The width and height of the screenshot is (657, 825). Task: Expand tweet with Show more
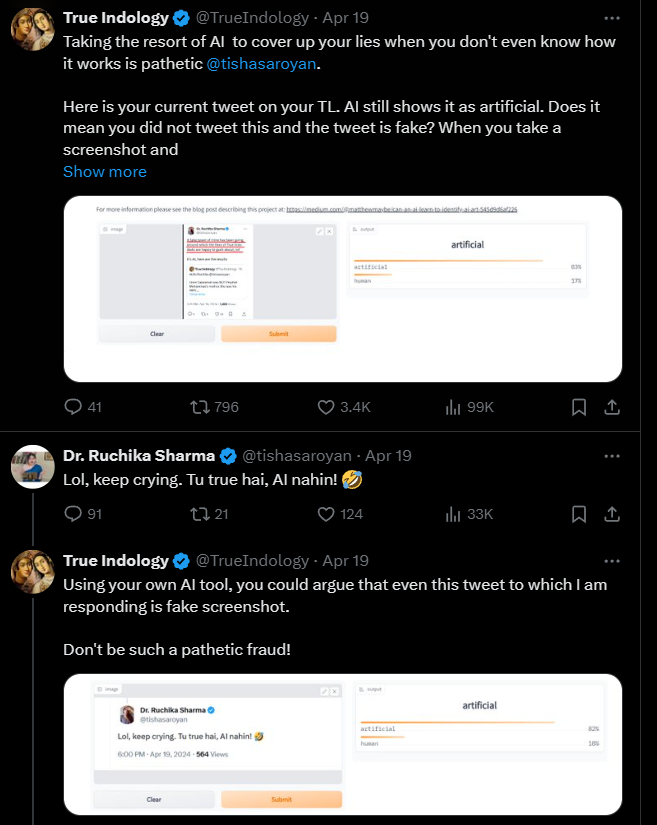click(x=105, y=171)
